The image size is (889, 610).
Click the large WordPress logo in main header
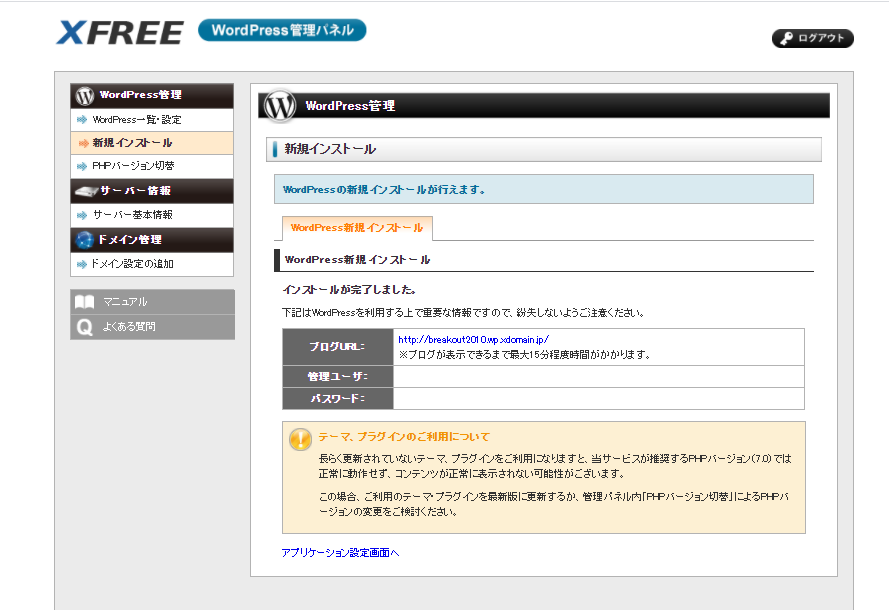(x=280, y=105)
